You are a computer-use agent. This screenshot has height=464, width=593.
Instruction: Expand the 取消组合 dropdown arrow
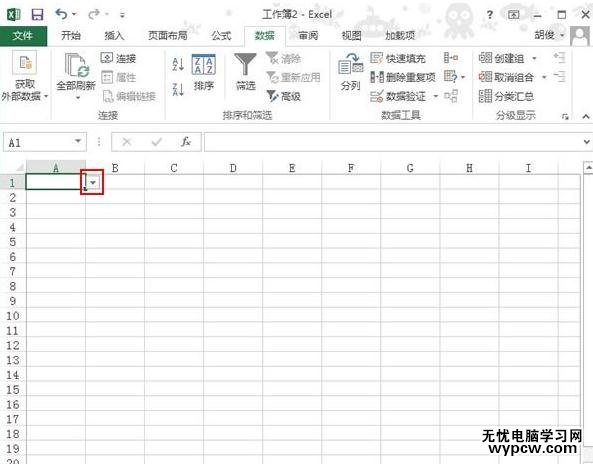coord(544,77)
